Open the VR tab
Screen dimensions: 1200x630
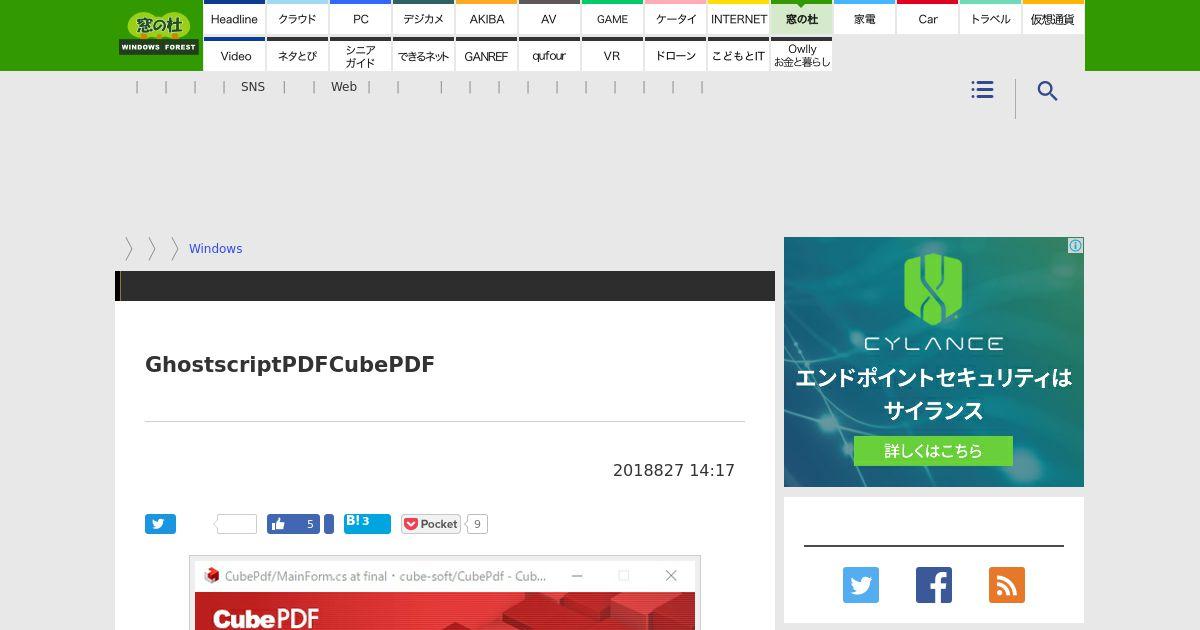[612, 54]
